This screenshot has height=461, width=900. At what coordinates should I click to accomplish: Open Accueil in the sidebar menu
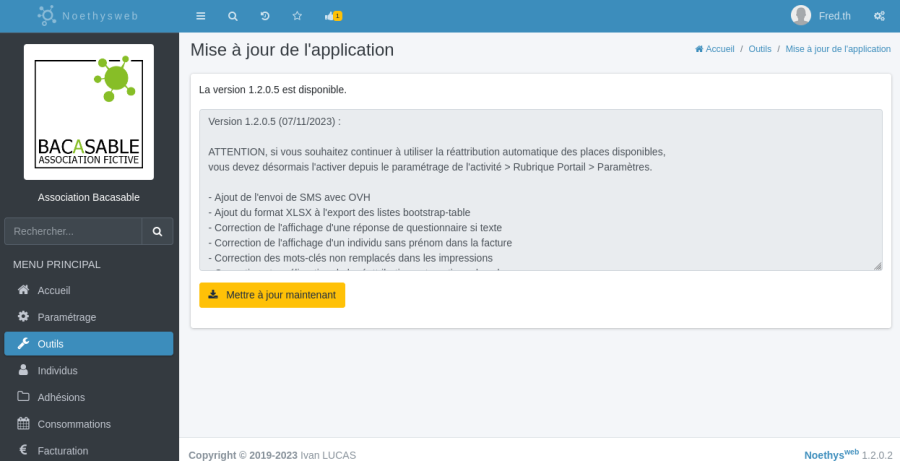point(54,290)
